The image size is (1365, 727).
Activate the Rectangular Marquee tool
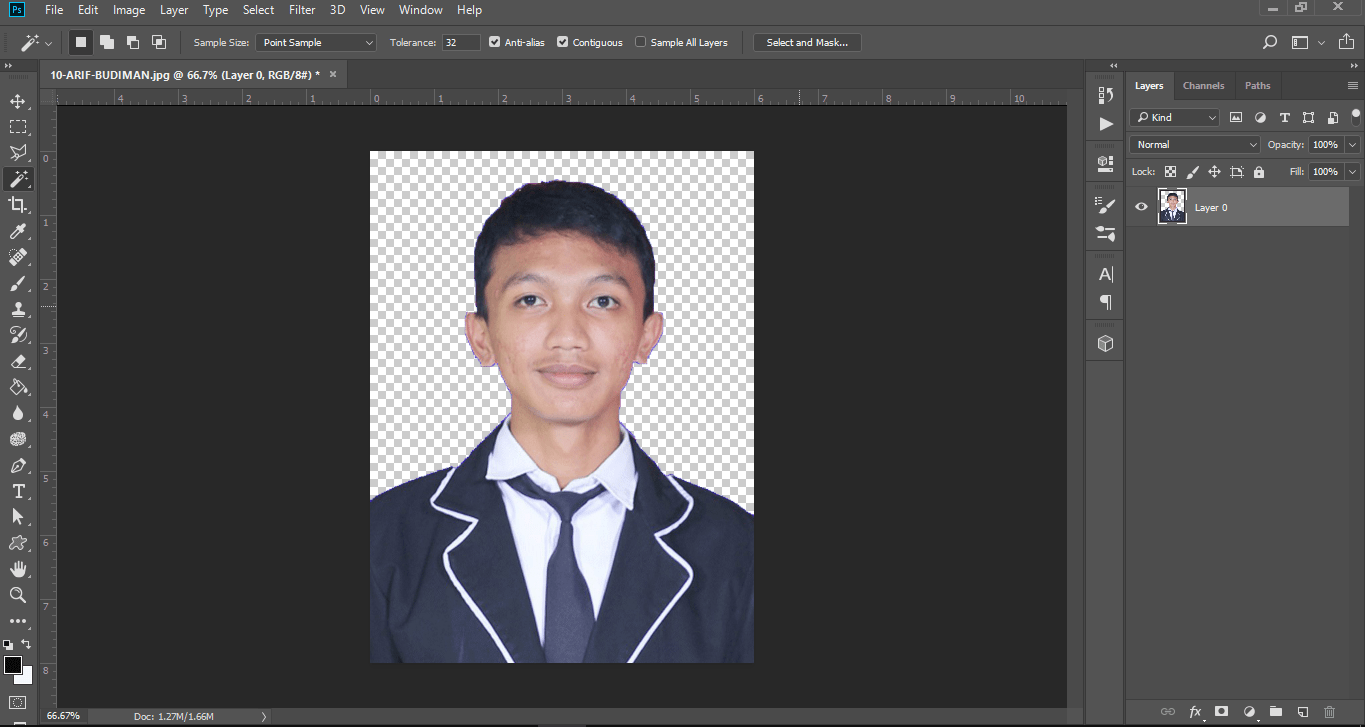[19, 126]
